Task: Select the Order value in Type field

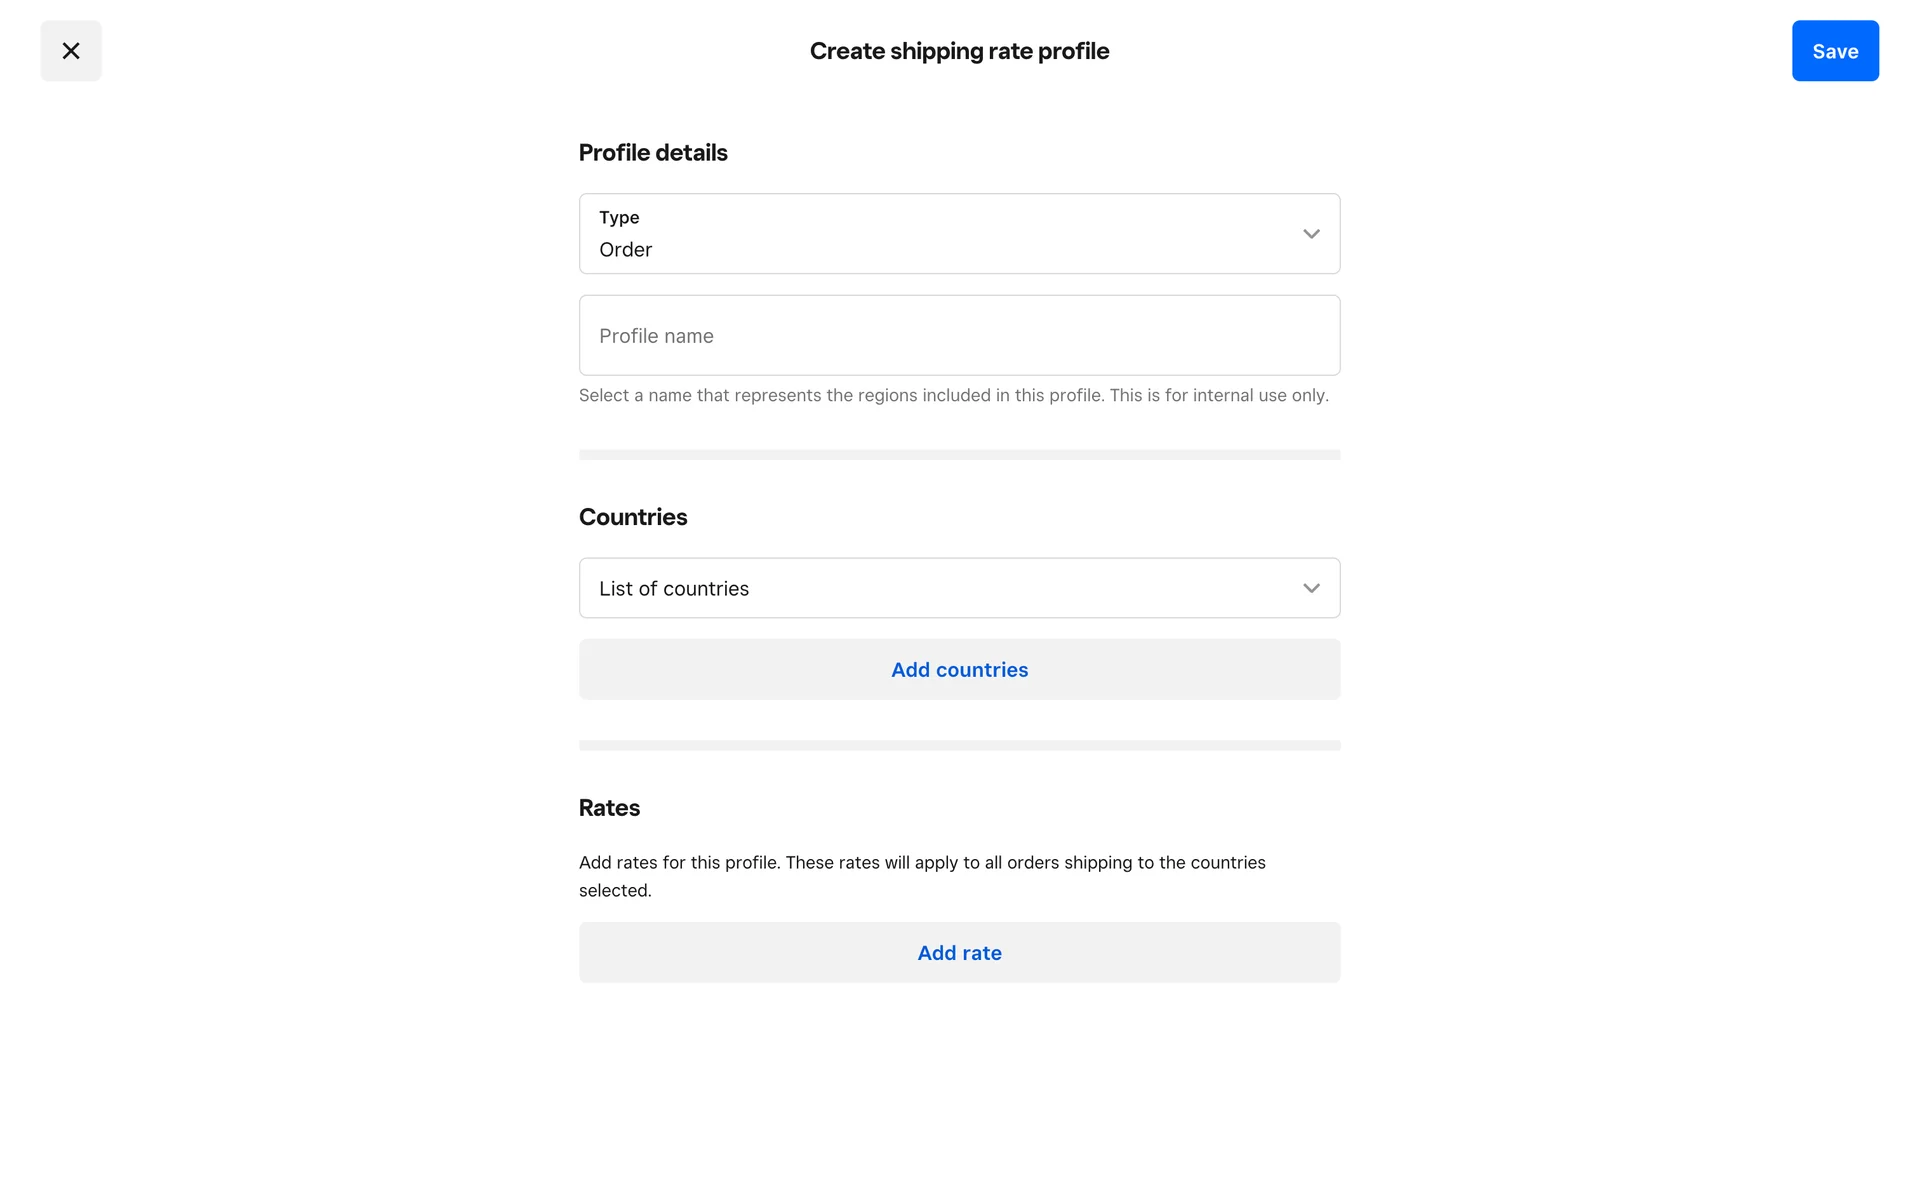Action: pos(625,250)
